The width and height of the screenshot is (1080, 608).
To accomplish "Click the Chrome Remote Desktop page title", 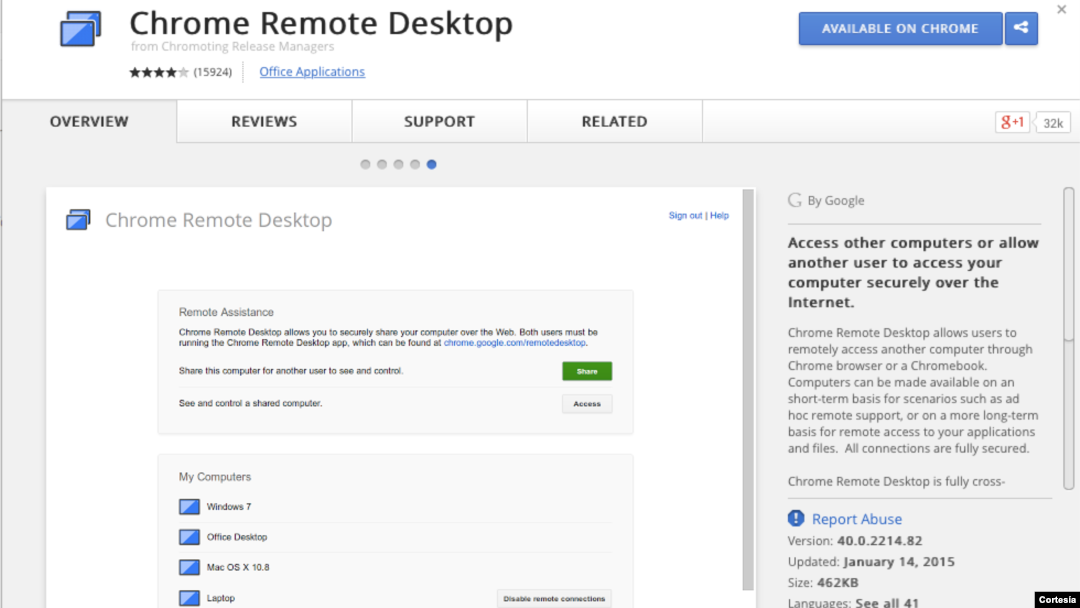I will click(x=321, y=23).
